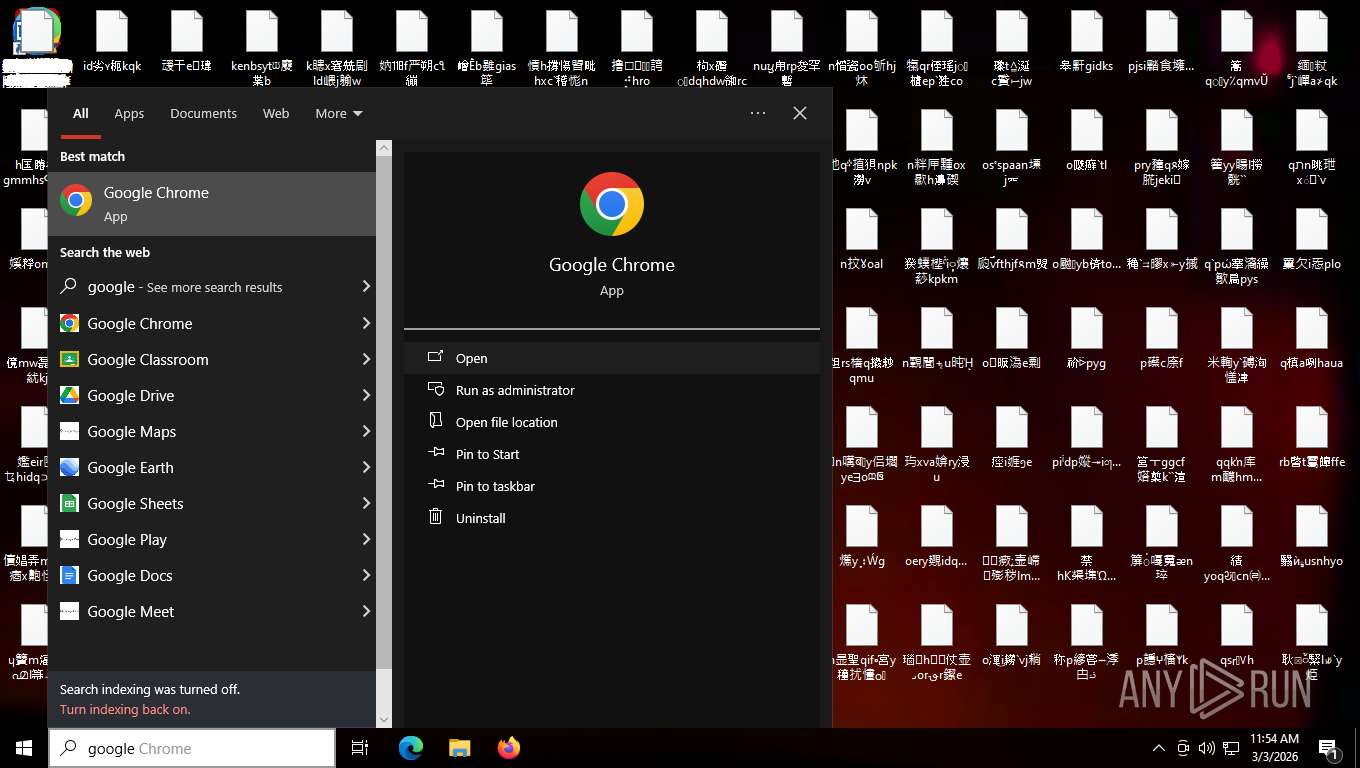The height and width of the screenshot is (768, 1360).
Task: Click into the taskbar search box
Action: coord(192,748)
